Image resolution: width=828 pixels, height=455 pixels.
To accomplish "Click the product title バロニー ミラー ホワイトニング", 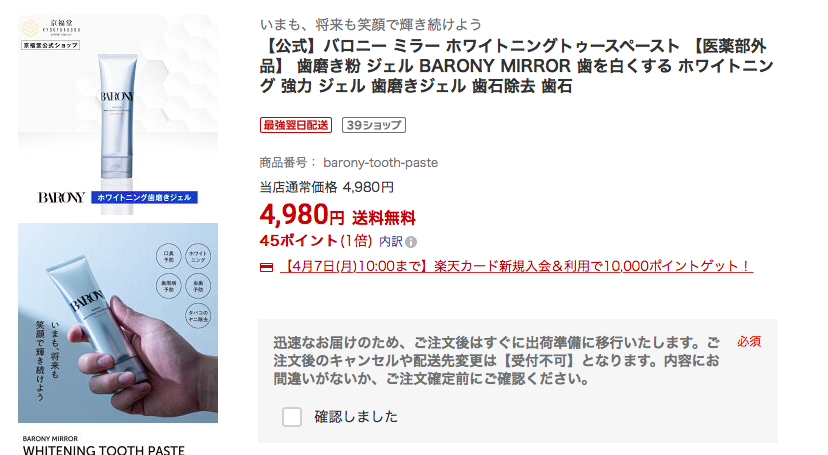I will click(516, 66).
